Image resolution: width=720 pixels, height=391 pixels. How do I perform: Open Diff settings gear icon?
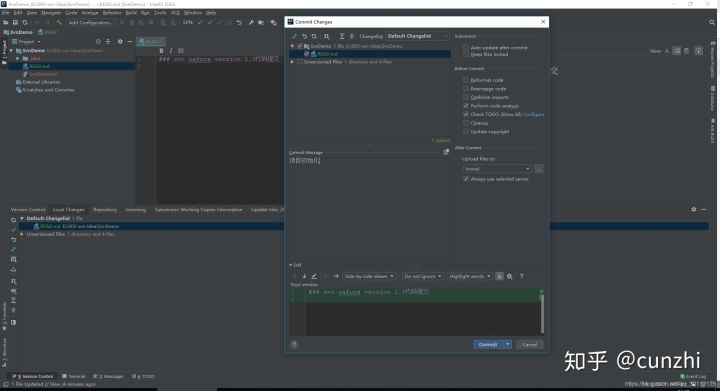510,276
